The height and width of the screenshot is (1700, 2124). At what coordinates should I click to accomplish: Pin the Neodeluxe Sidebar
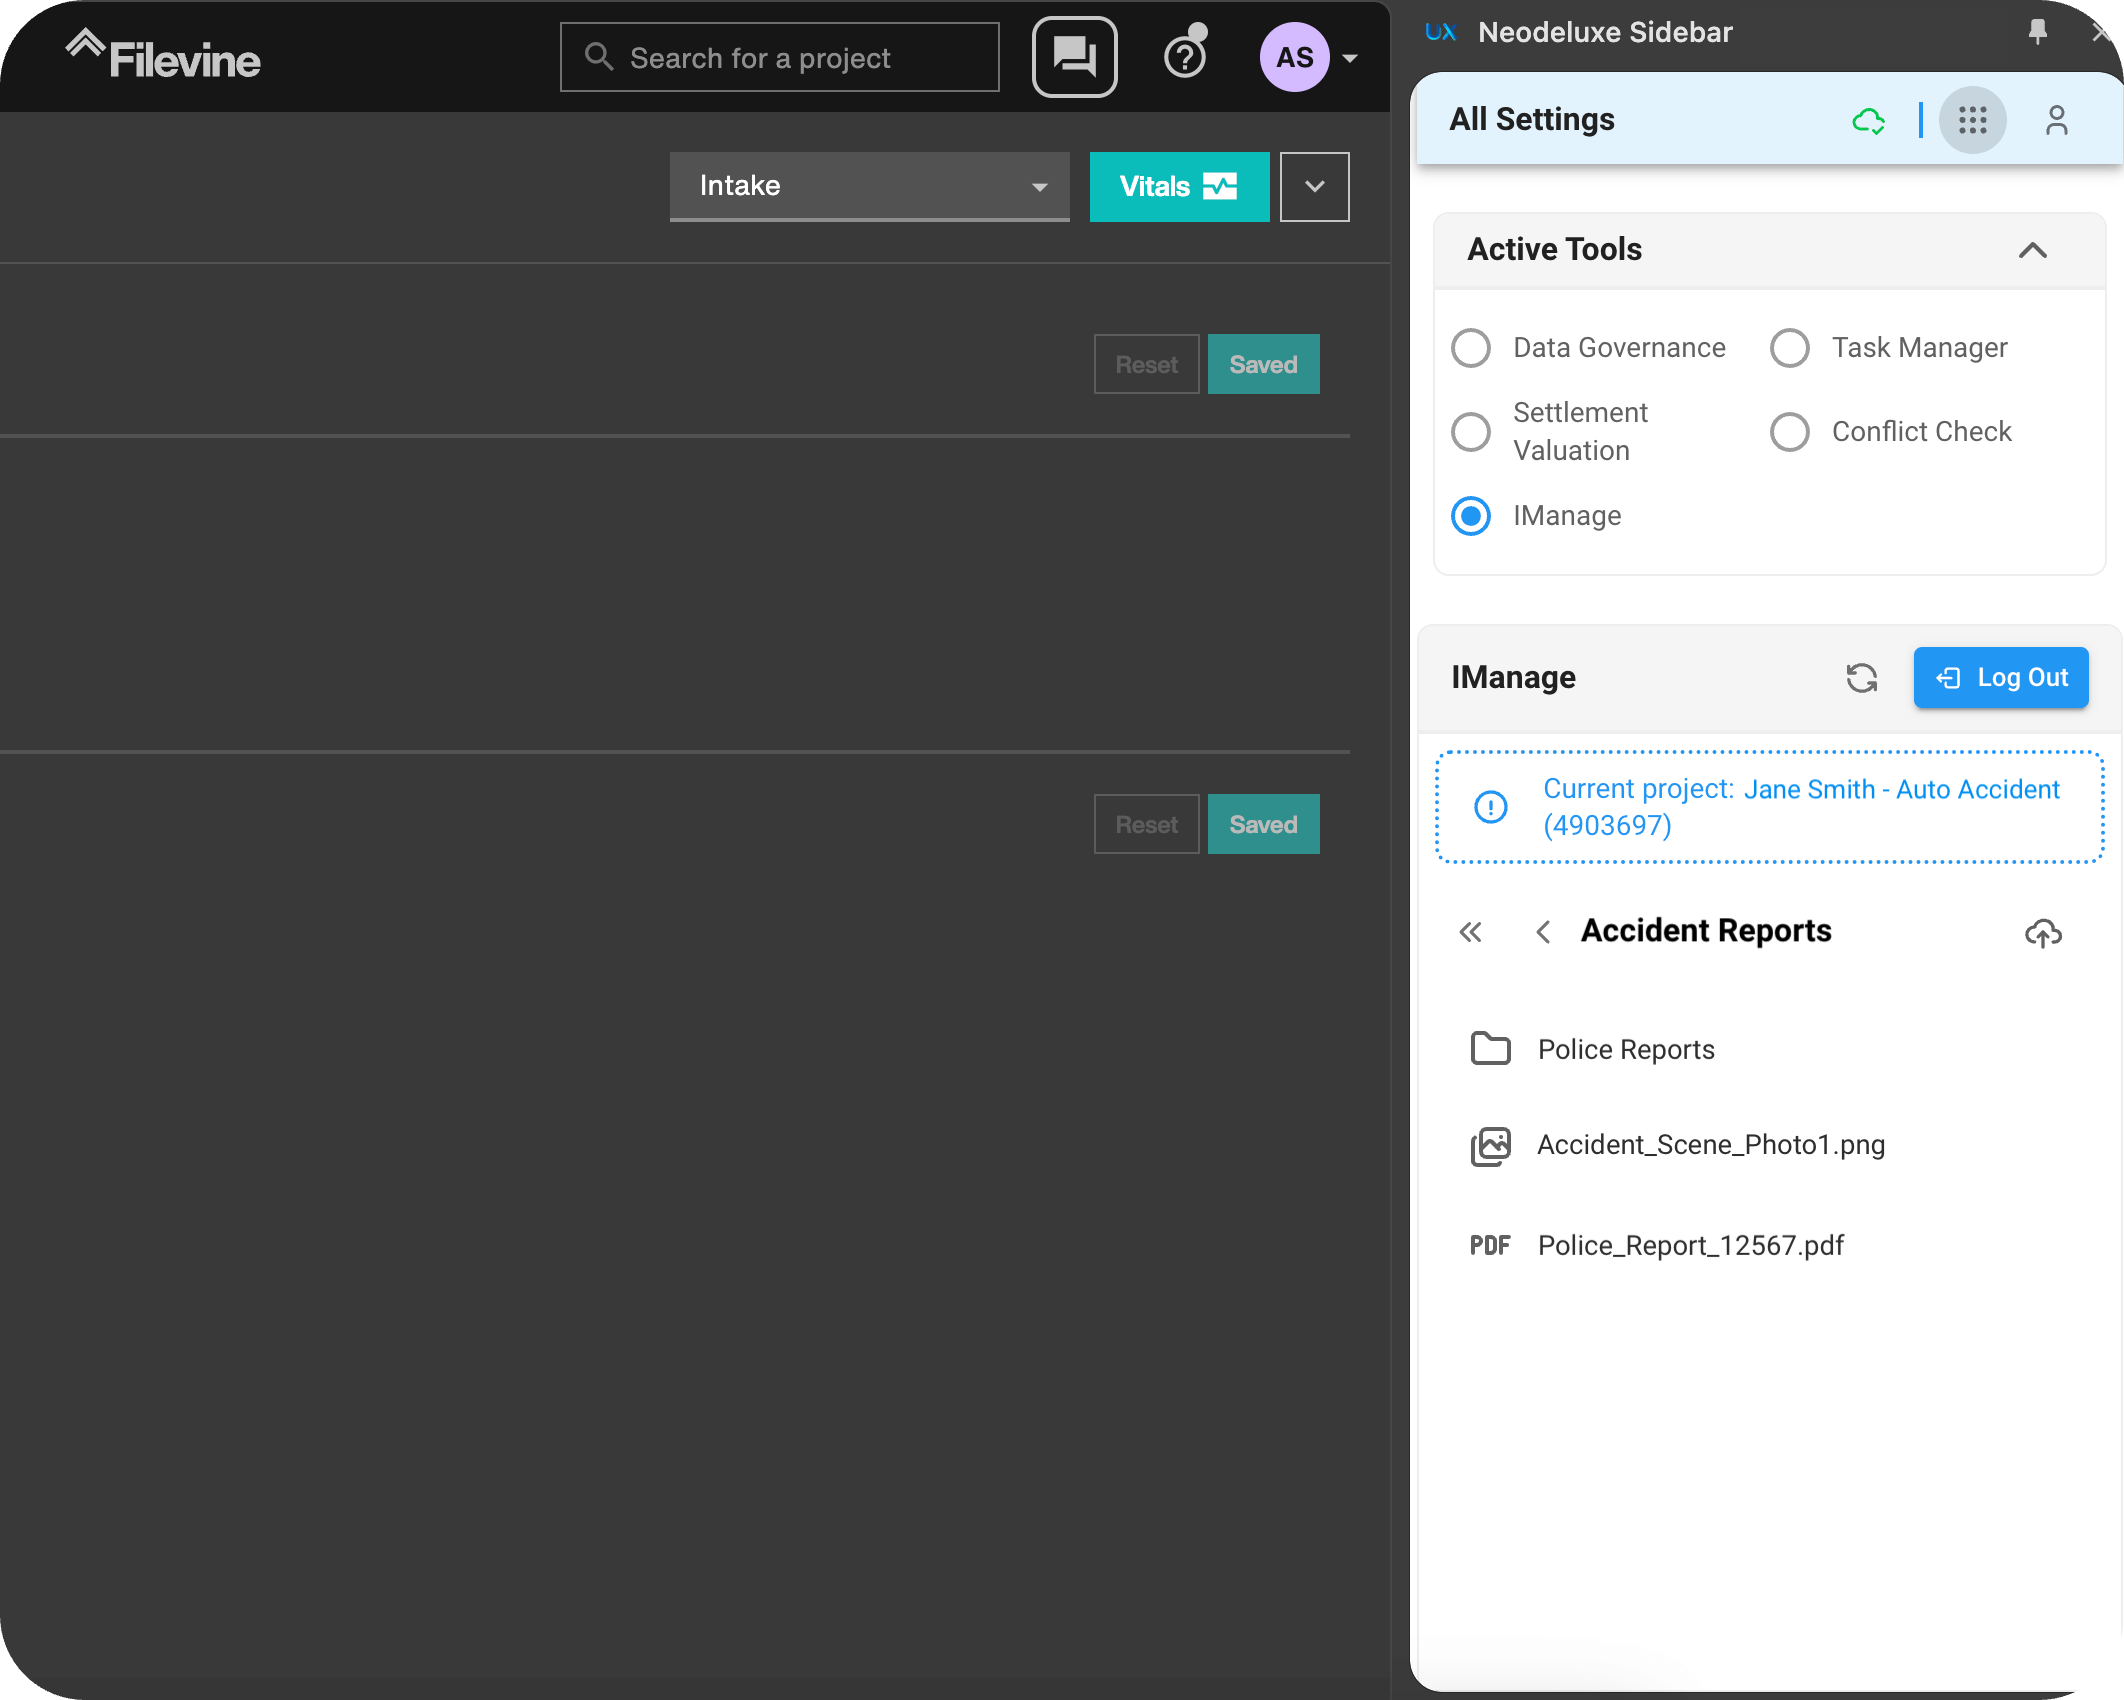(2037, 32)
